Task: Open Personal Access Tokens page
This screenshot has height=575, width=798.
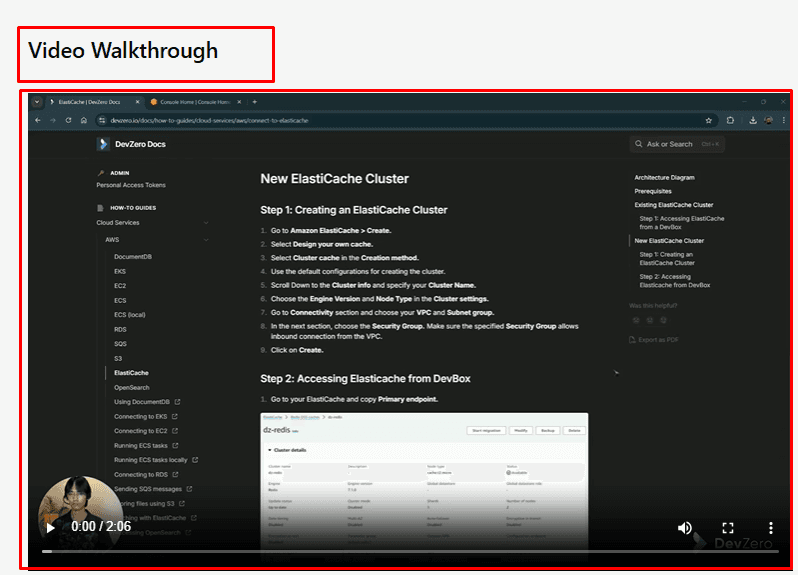Action: pos(131,185)
